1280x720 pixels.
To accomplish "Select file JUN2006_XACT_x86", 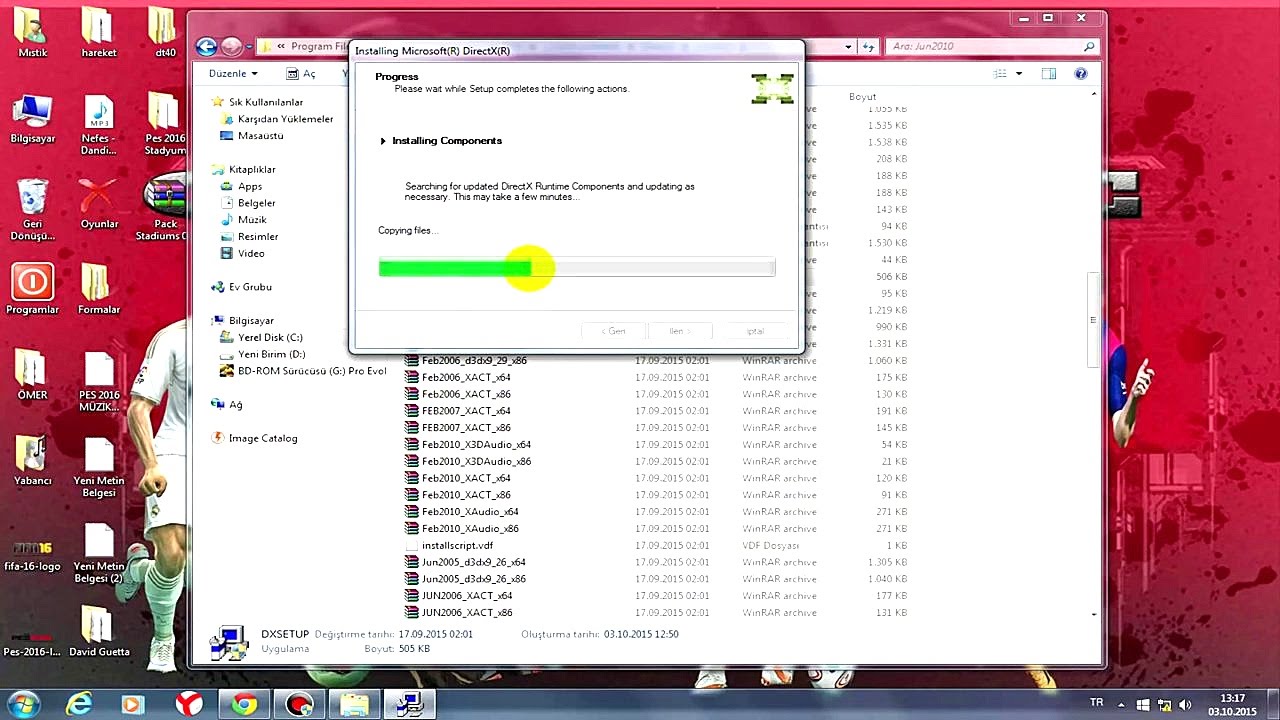I will (467, 613).
